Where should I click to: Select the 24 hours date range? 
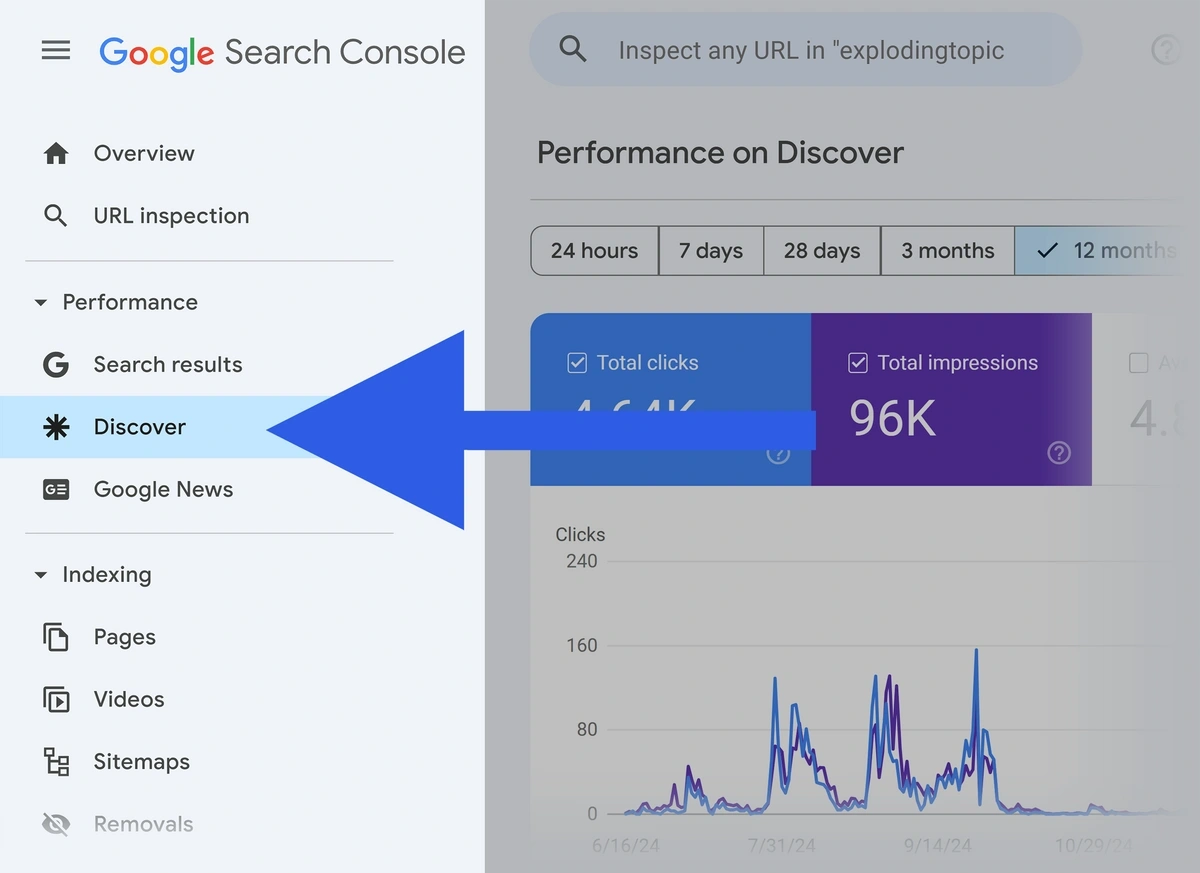[594, 250]
